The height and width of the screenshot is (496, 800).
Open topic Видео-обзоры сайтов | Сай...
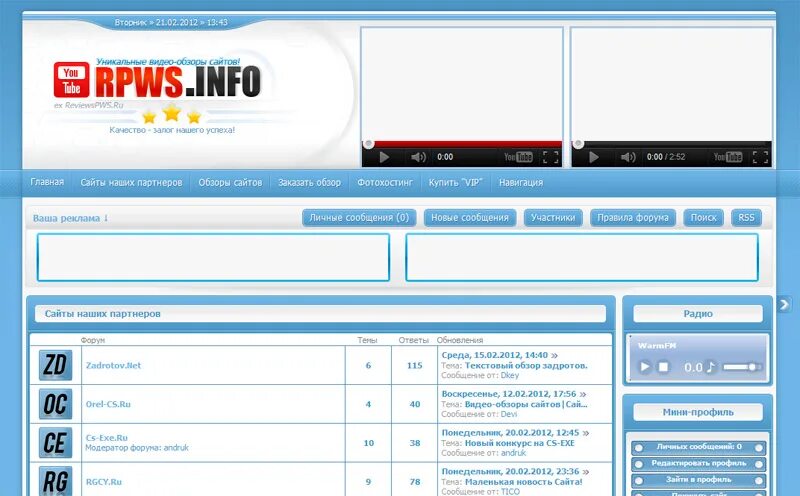click(526, 404)
